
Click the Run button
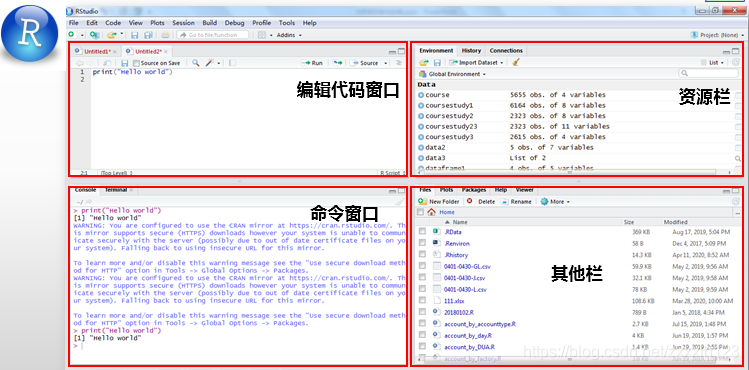pyautogui.click(x=312, y=63)
